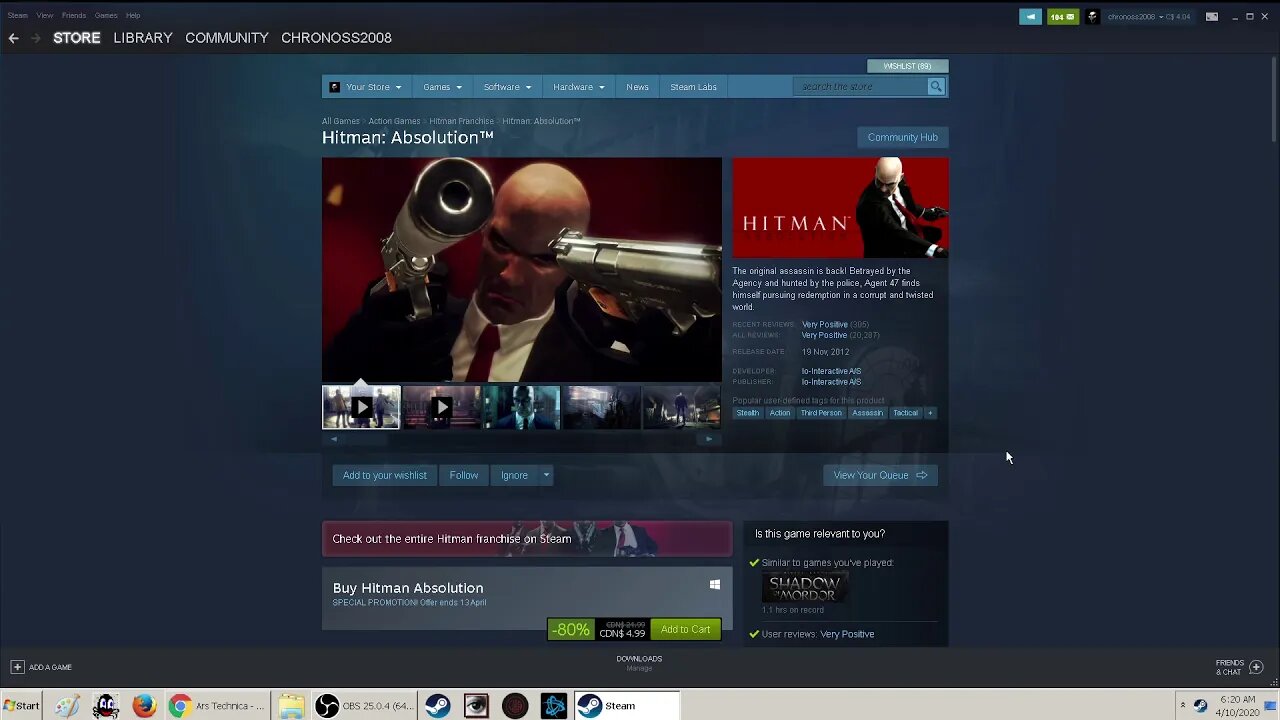Open the Help menu
This screenshot has height=720, width=1280.
pyautogui.click(x=133, y=15)
